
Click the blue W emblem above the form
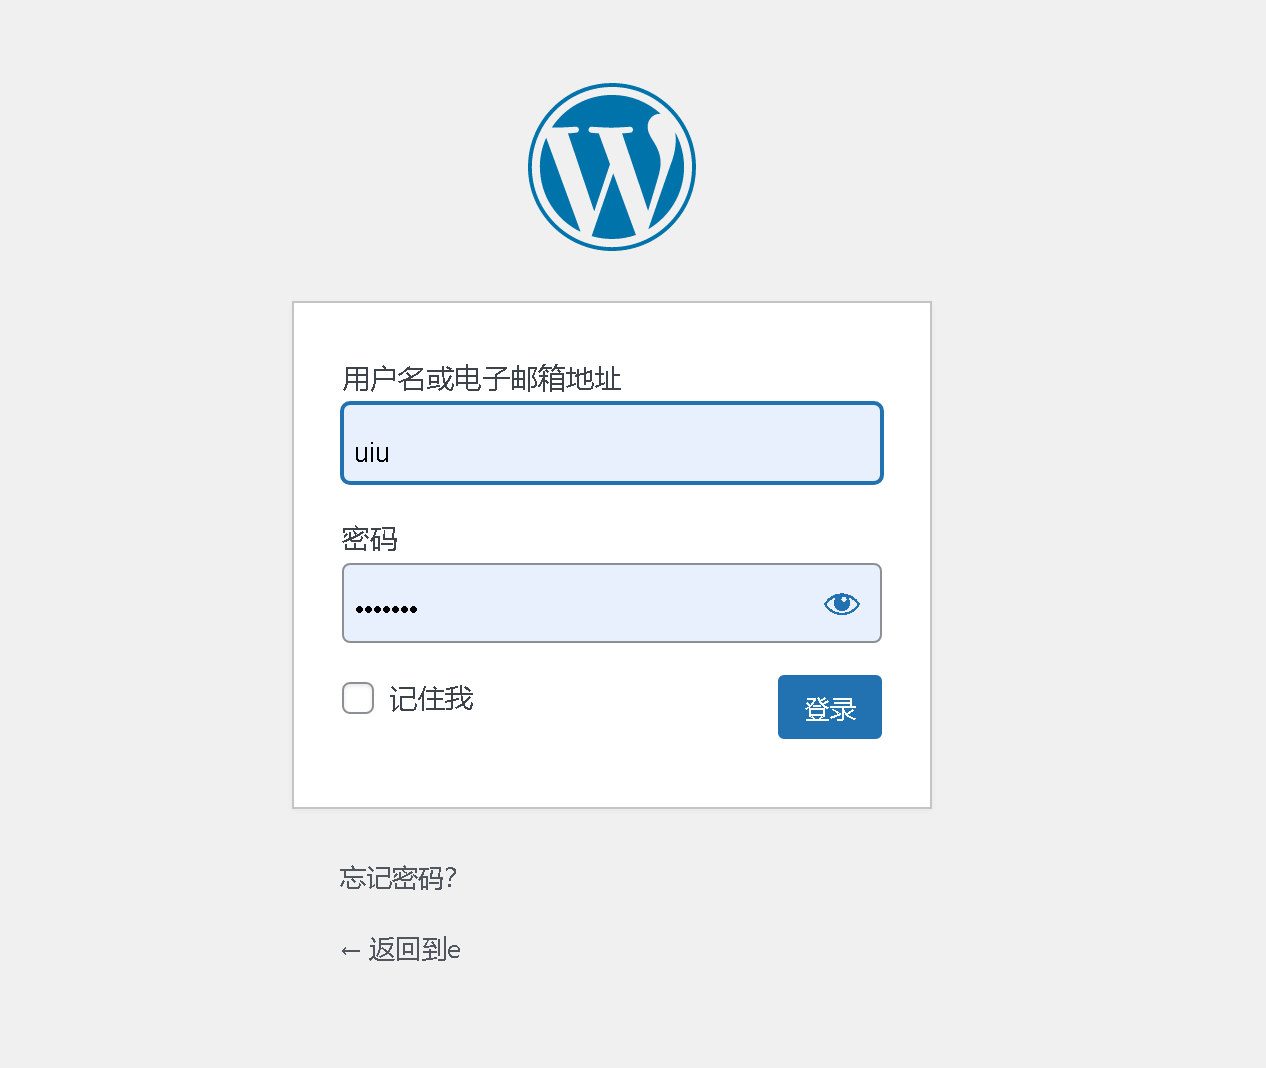(611, 166)
